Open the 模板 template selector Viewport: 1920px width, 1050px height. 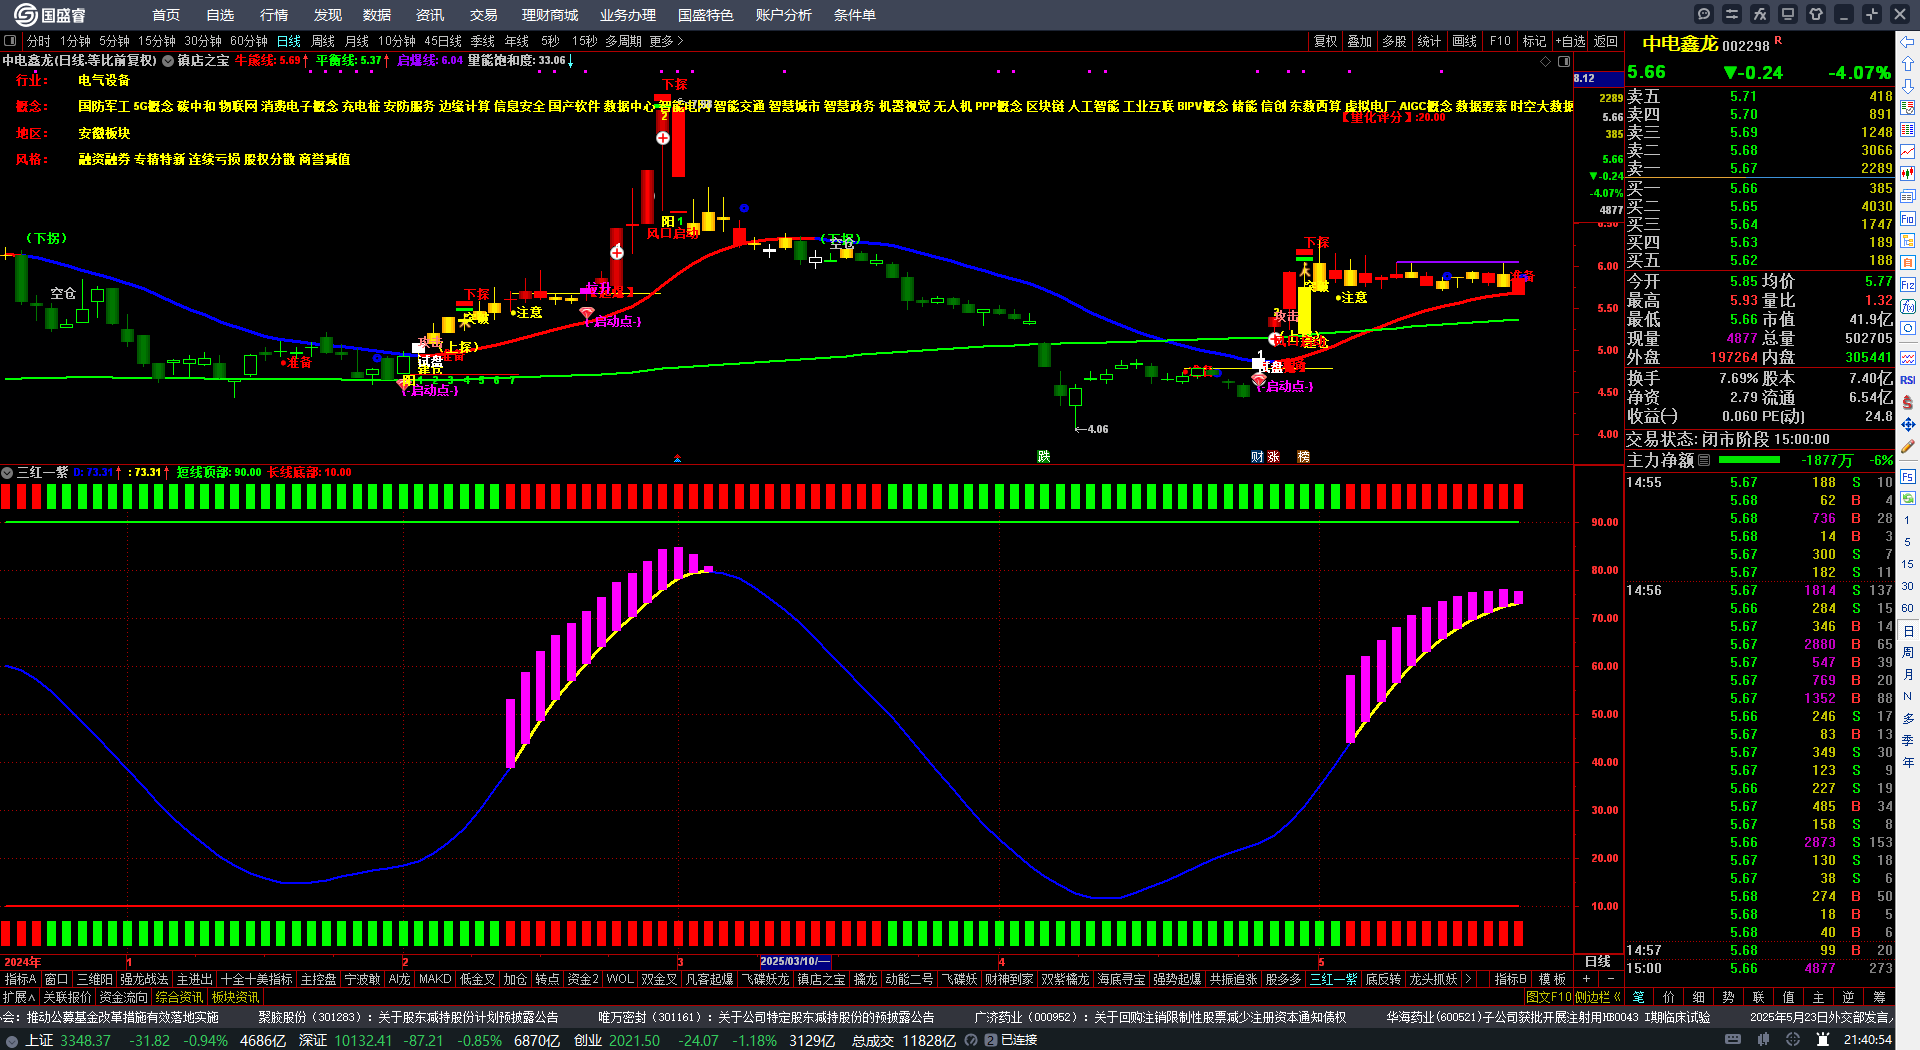pyautogui.click(x=1552, y=979)
